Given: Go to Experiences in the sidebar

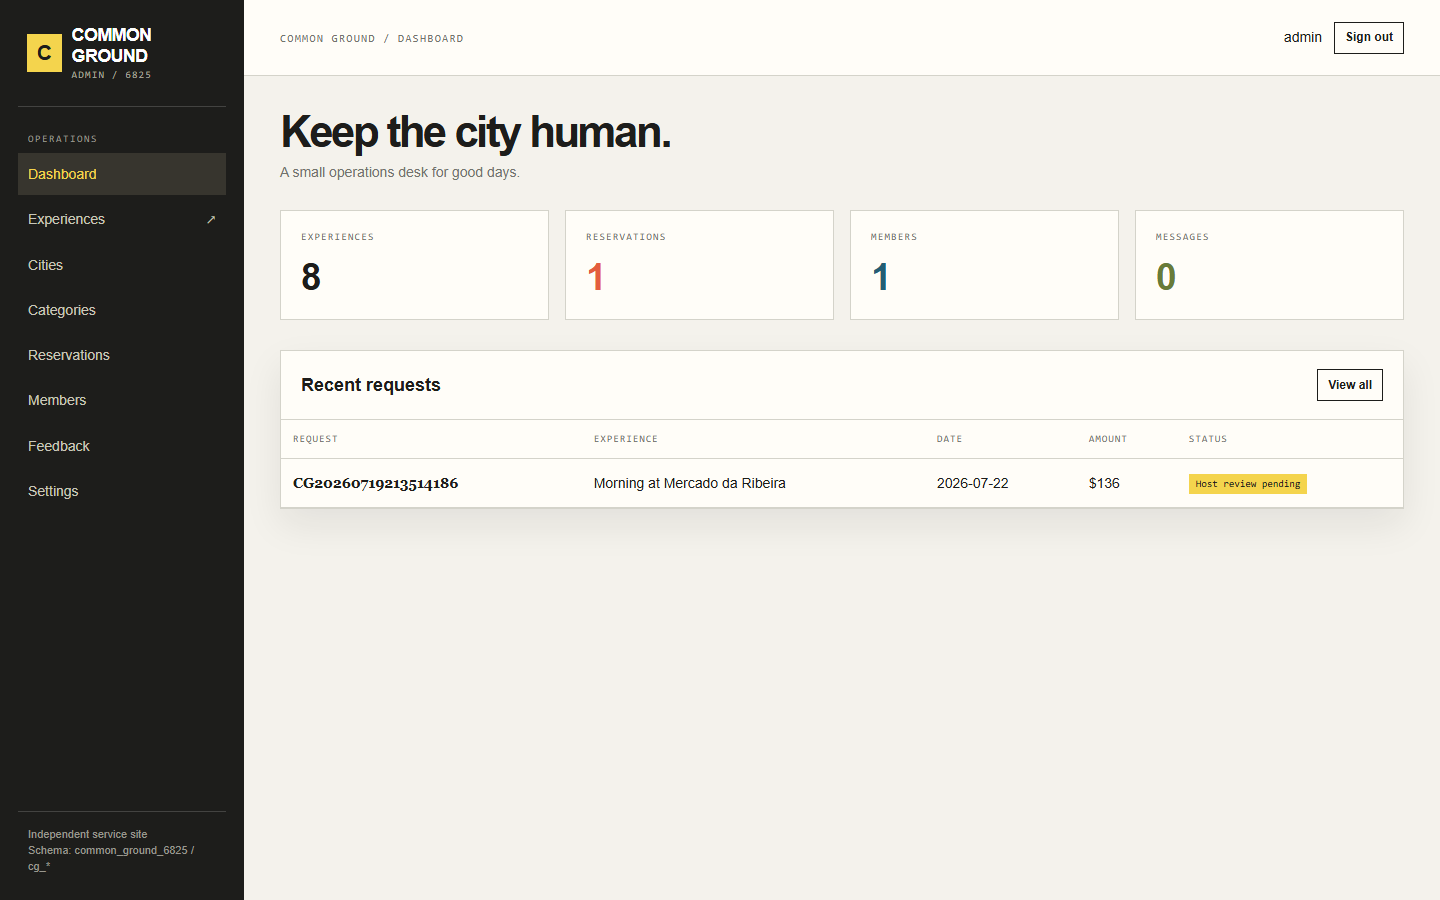Looking at the screenshot, I should point(122,220).
